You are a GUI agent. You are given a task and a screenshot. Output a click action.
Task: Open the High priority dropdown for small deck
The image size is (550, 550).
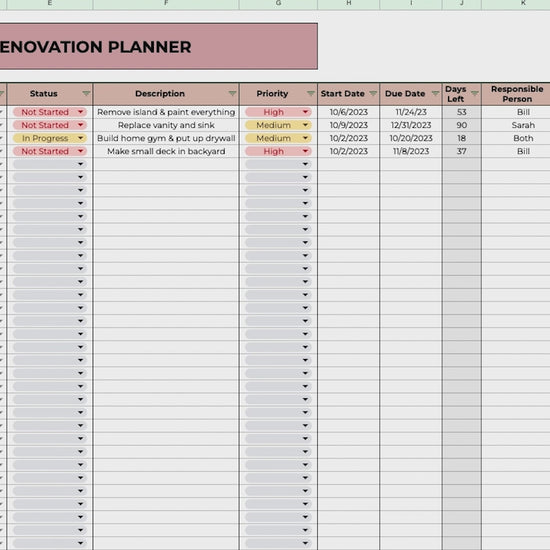(x=306, y=151)
